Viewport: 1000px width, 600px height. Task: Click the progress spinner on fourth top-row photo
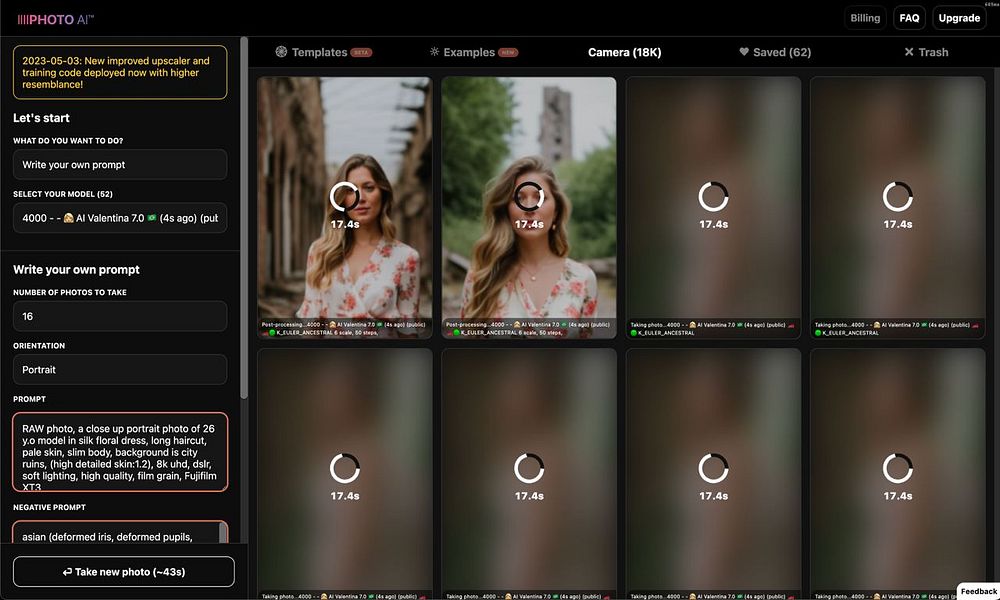click(897, 196)
